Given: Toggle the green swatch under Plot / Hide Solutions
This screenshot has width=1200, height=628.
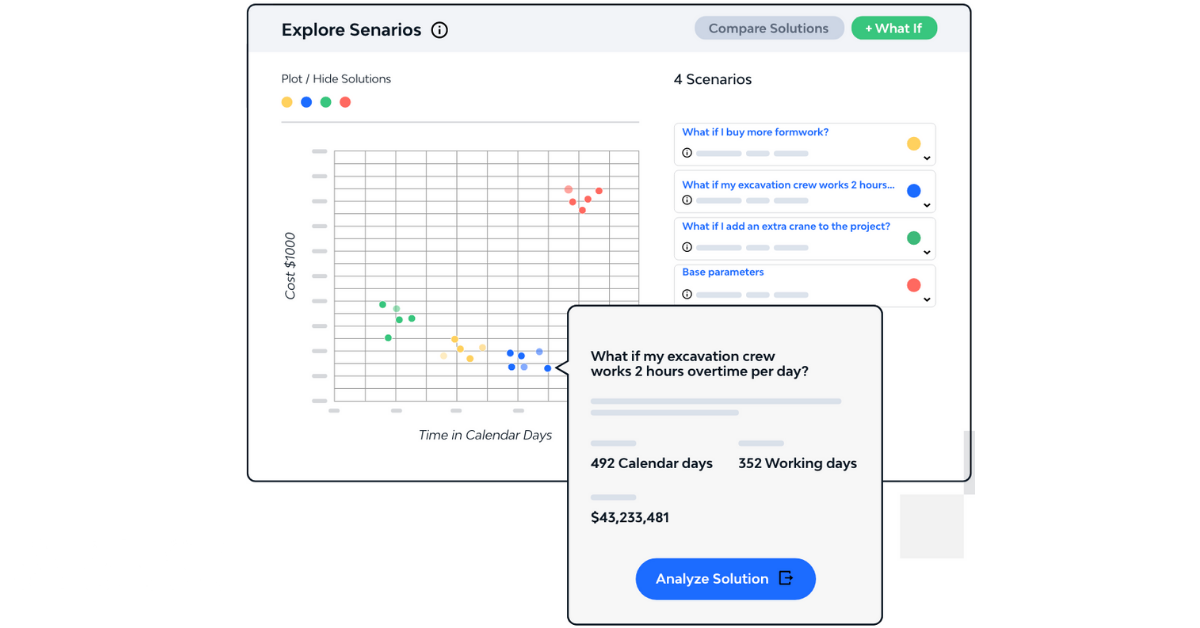Looking at the screenshot, I should [325, 101].
